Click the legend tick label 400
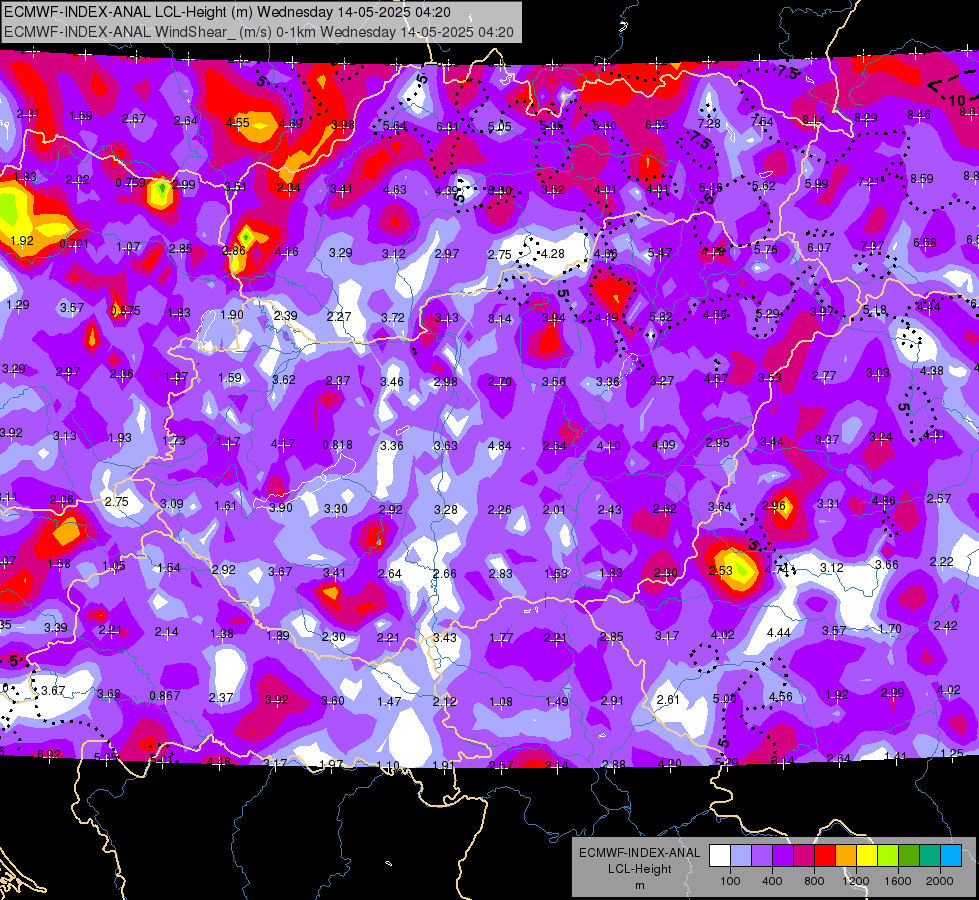 772,881
